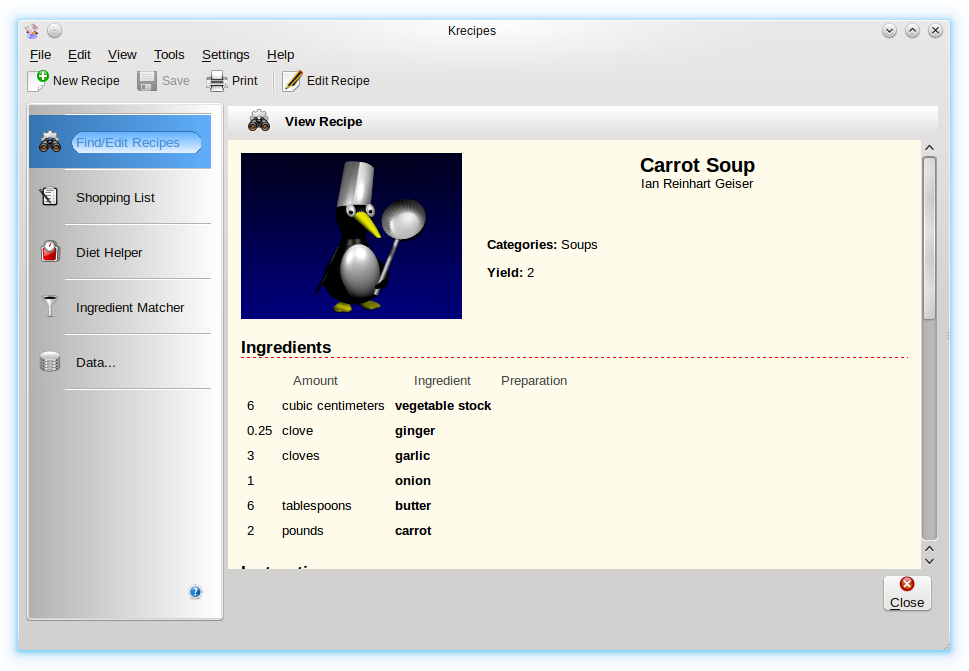This screenshot has width=969, height=671.
Task: Click the vertical scrollbar handle
Action: click(929, 238)
